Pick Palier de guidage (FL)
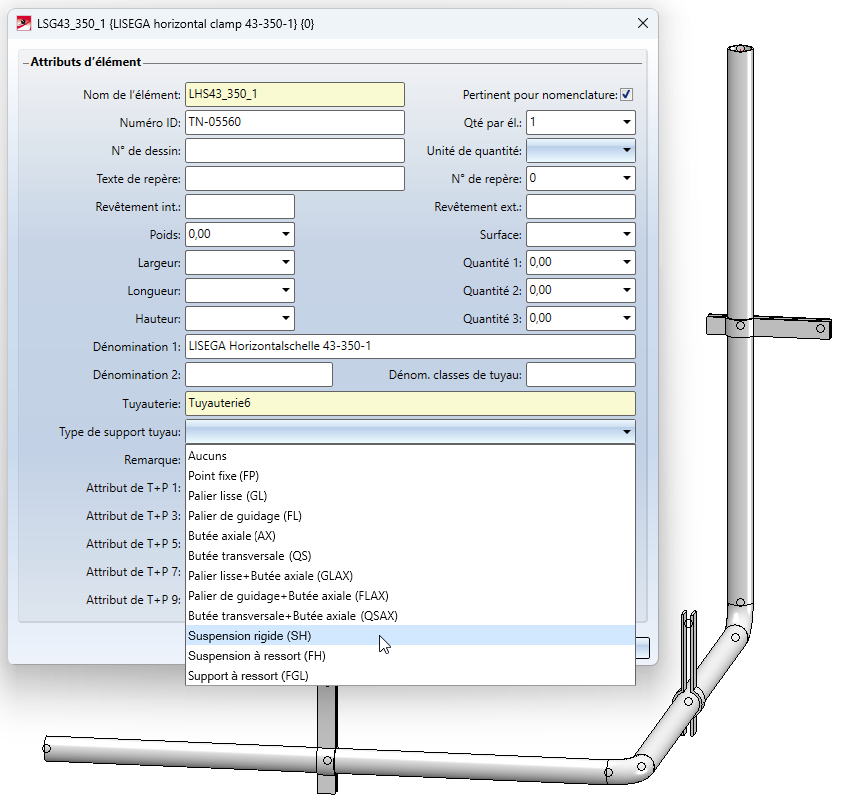 tap(410, 516)
